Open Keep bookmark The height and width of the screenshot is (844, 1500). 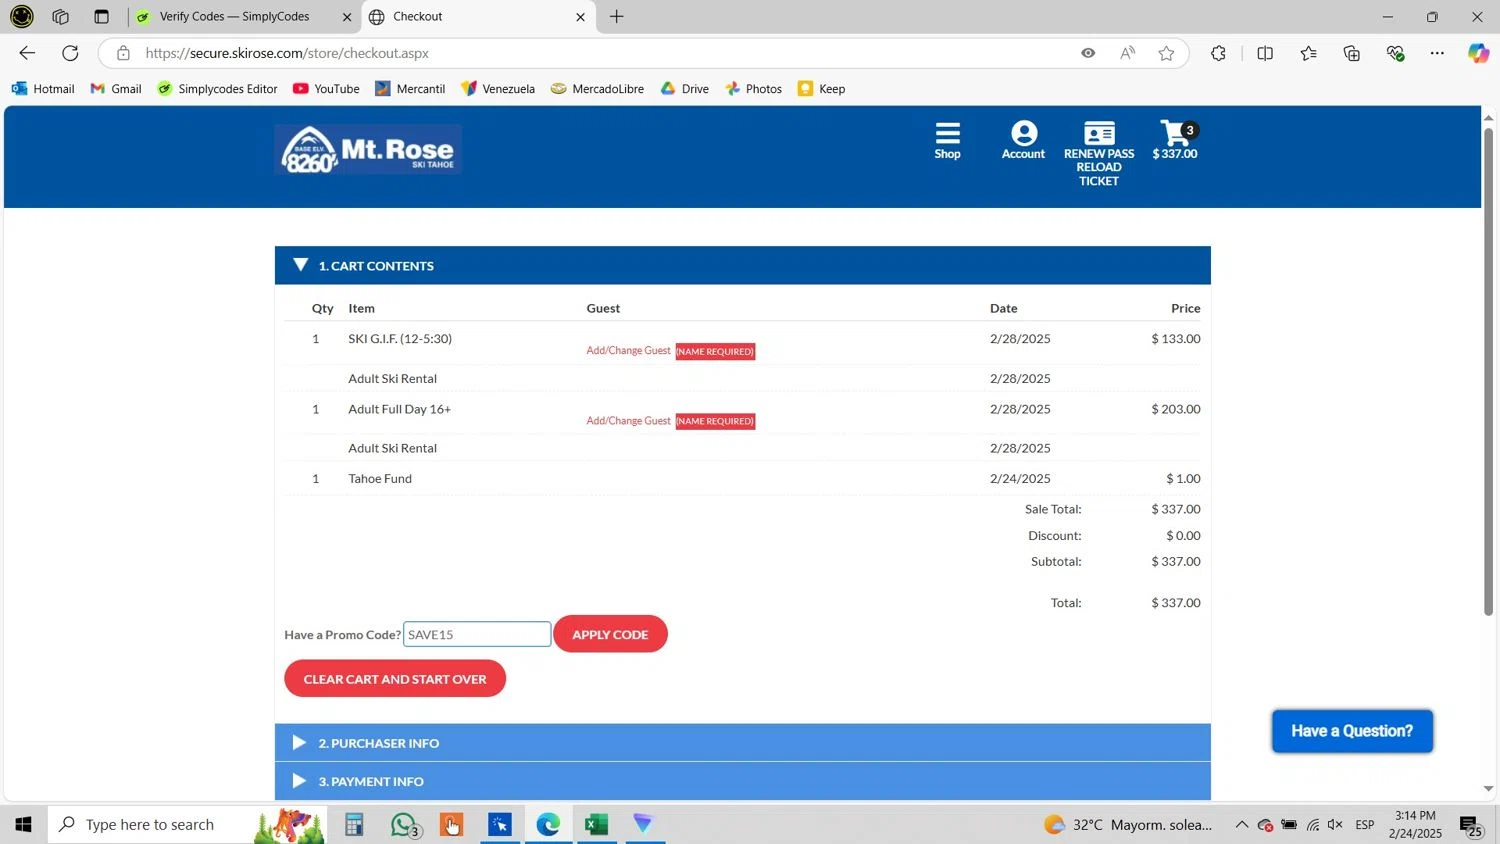click(x=821, y=88)
